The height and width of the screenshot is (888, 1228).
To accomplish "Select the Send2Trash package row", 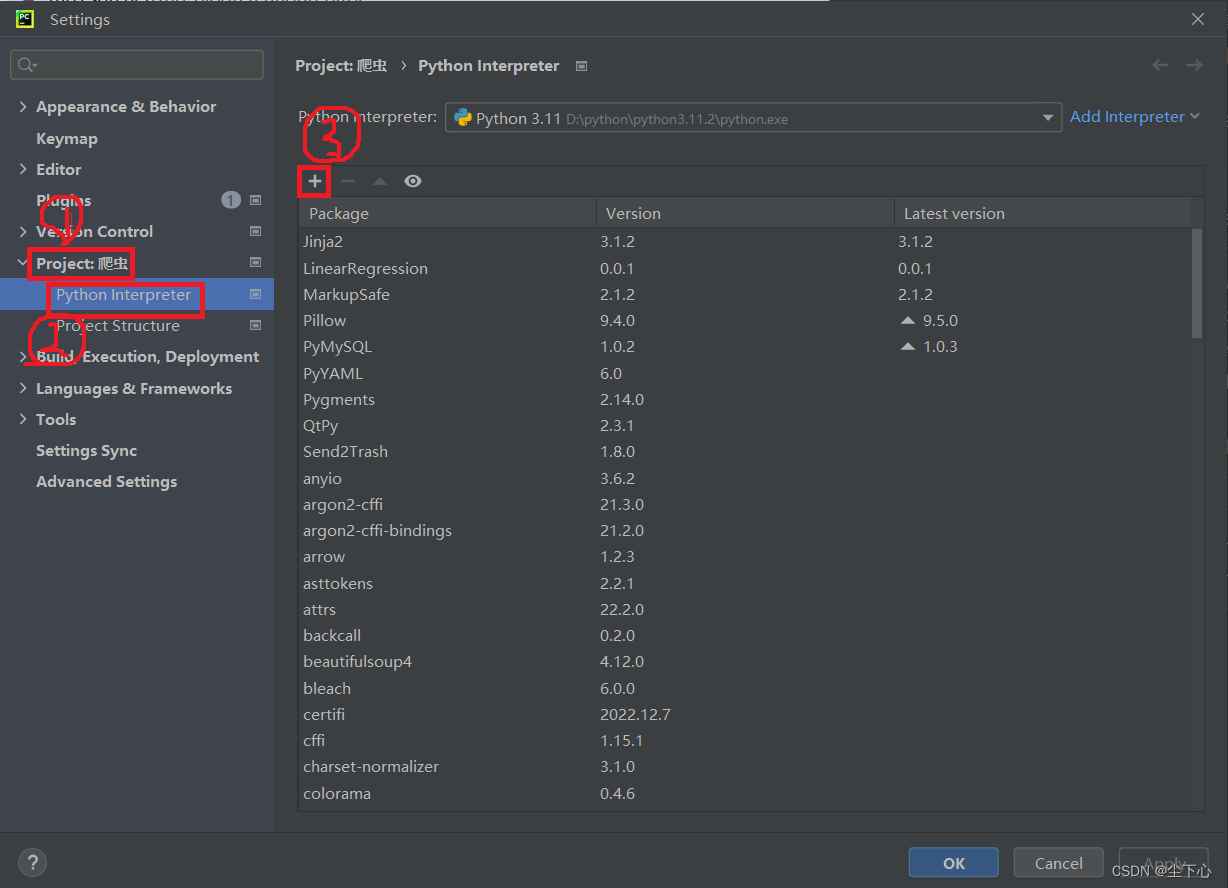I will (x=745, y=452).
